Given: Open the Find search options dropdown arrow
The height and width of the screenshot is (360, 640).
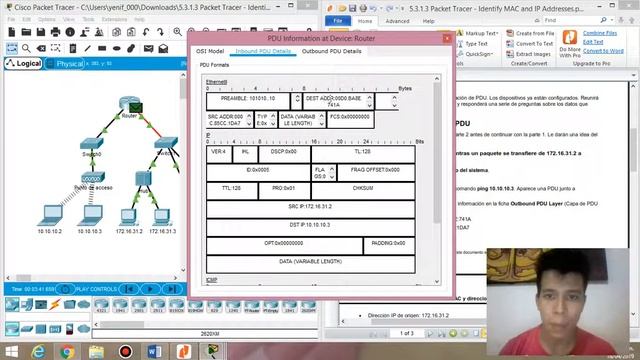Looking at the screenshot, I should coord(612,20).
